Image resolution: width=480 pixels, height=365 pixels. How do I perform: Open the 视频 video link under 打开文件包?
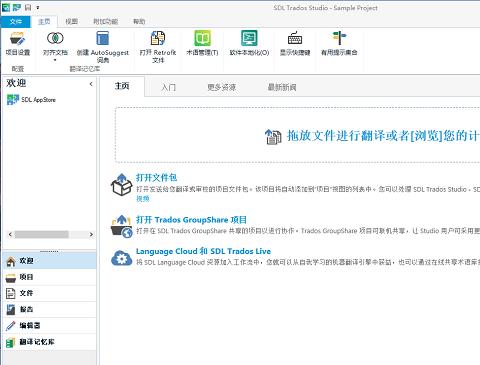[143, 199]
